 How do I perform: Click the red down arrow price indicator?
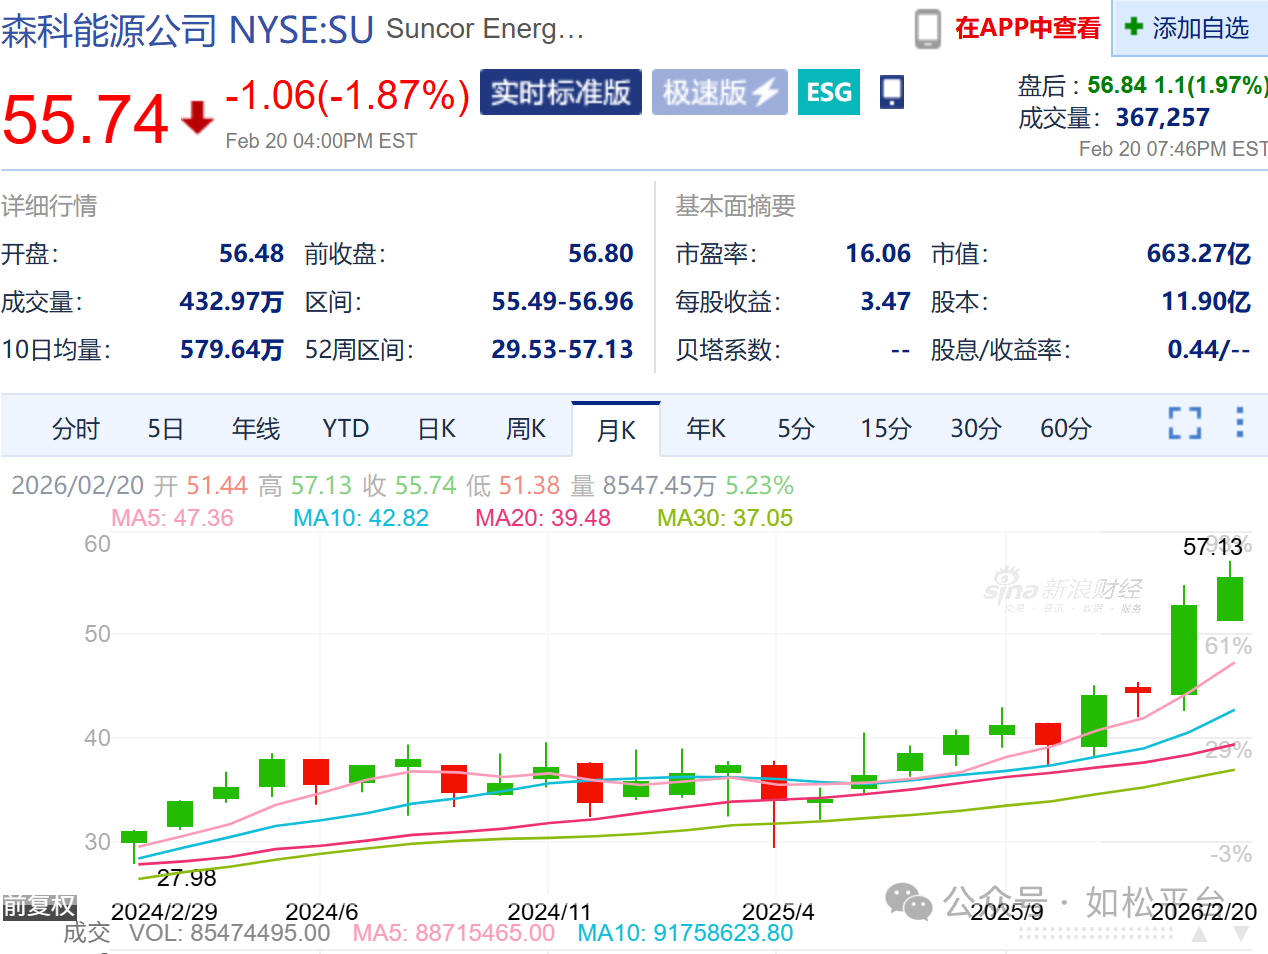coord(197,117)
